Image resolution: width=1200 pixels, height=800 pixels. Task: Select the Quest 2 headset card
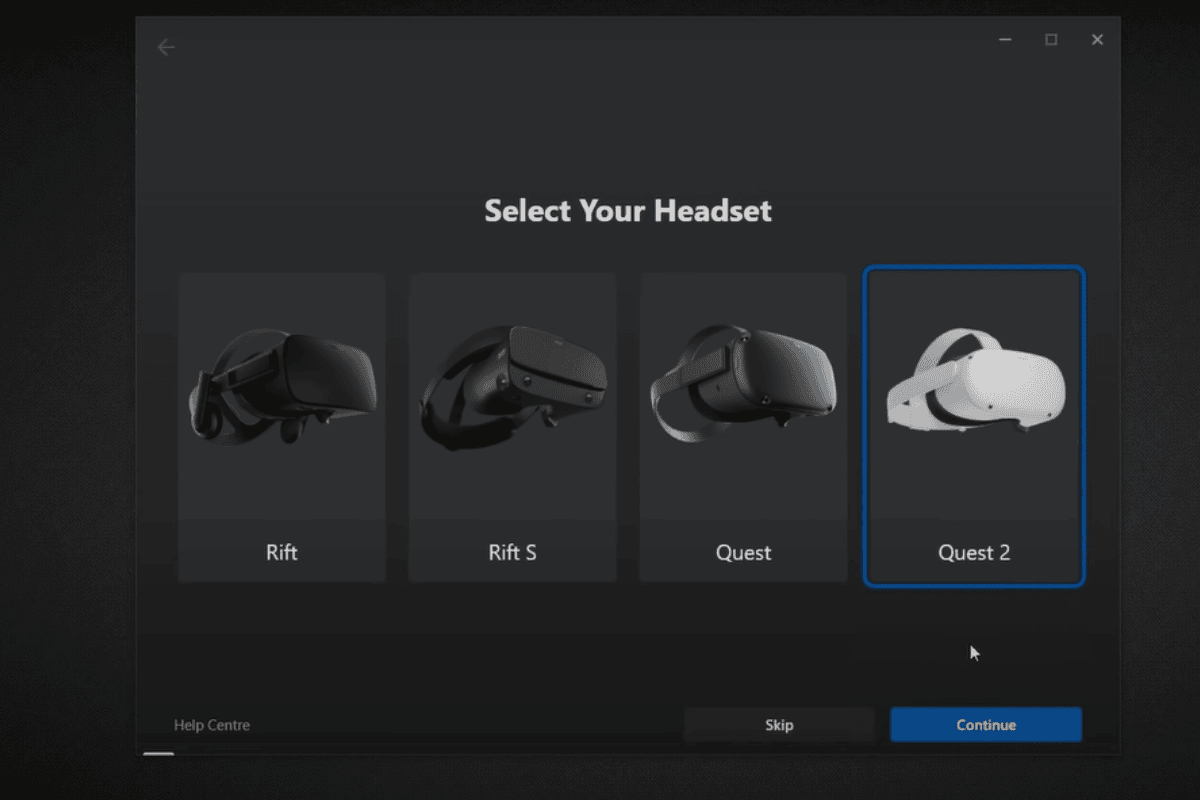[974, 426]
